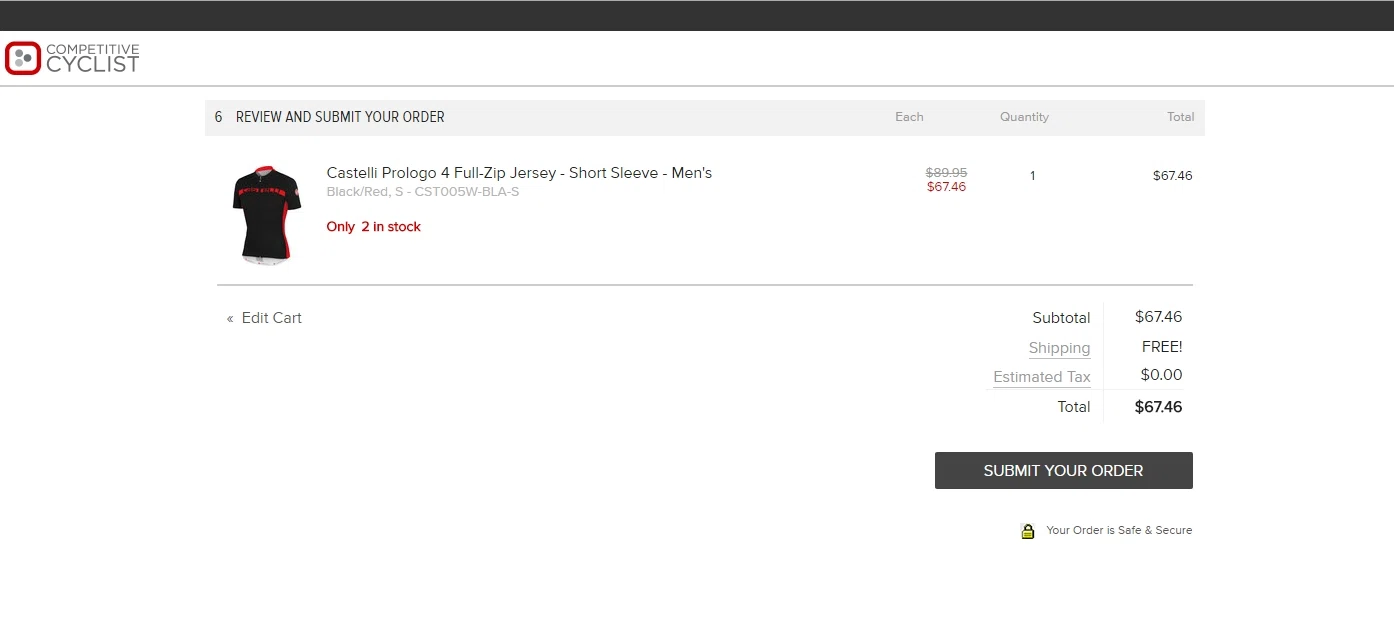
Task: Click the Estimated Tax link
Action: (1041, 377)
